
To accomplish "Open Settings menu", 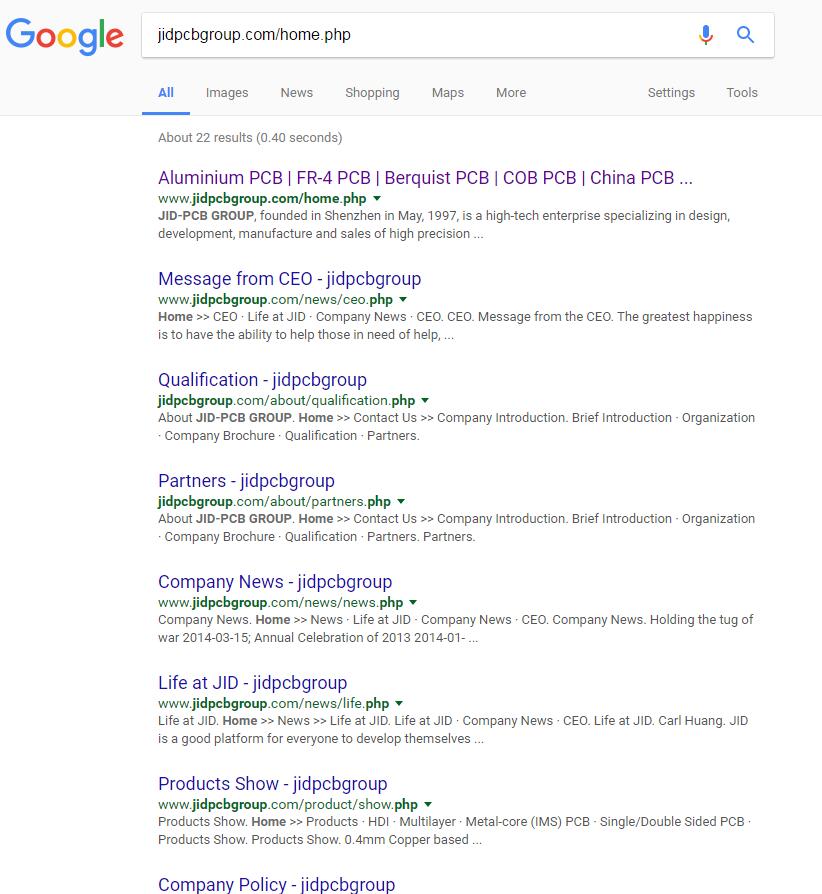I will (x=671, y=92).
